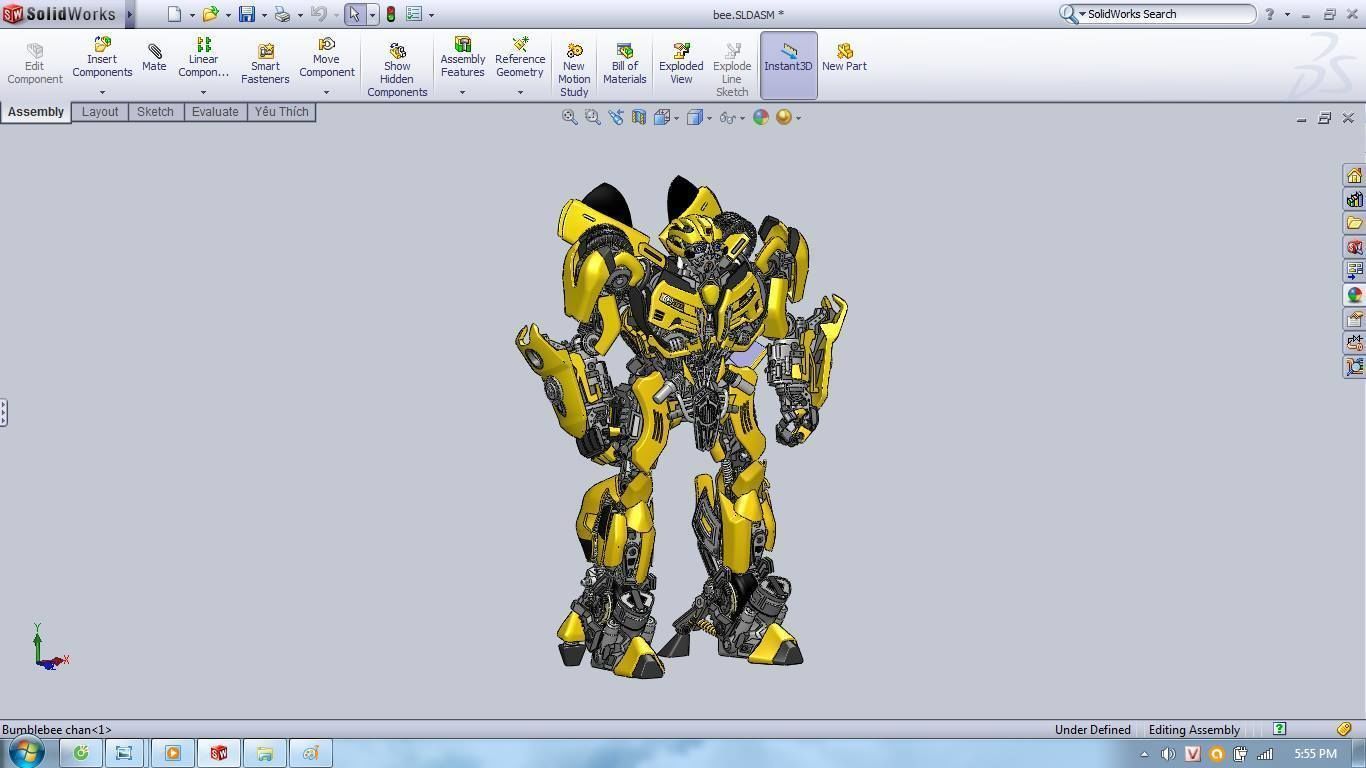The height and width of the screenshot is (768, 1366).
Task: Switch to the Assembly tab
Action: coord(36,112)
